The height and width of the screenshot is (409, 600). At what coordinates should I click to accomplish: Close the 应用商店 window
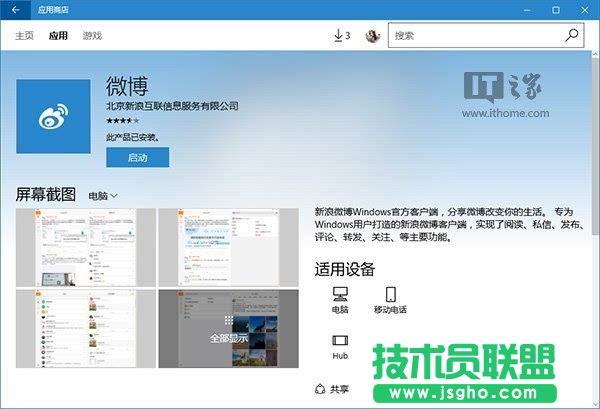(585, 10)
